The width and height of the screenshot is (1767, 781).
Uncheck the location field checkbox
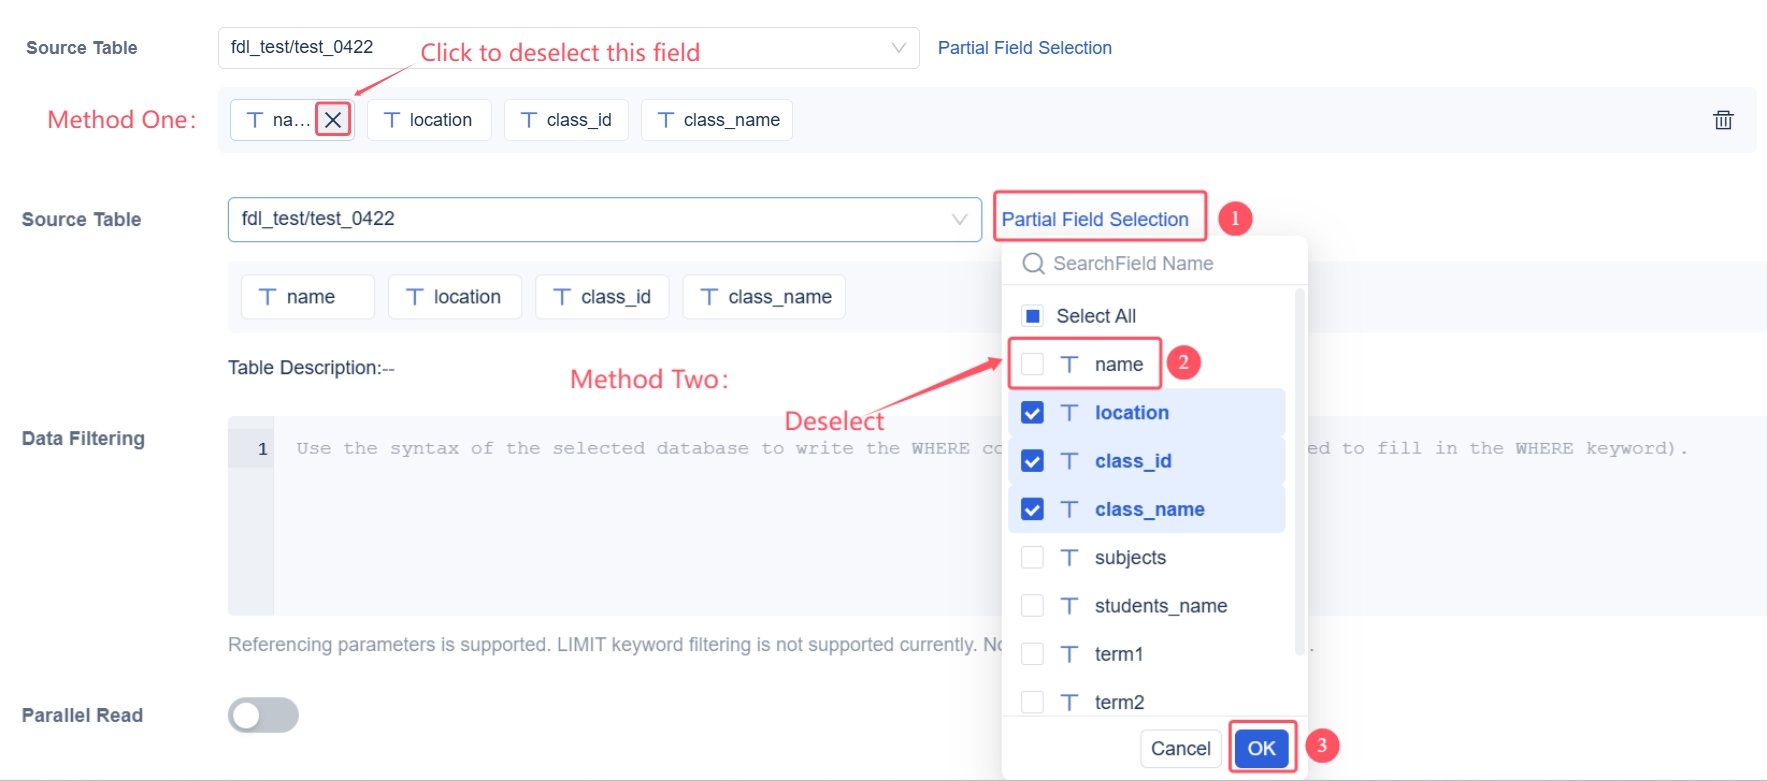point(1033,412)
